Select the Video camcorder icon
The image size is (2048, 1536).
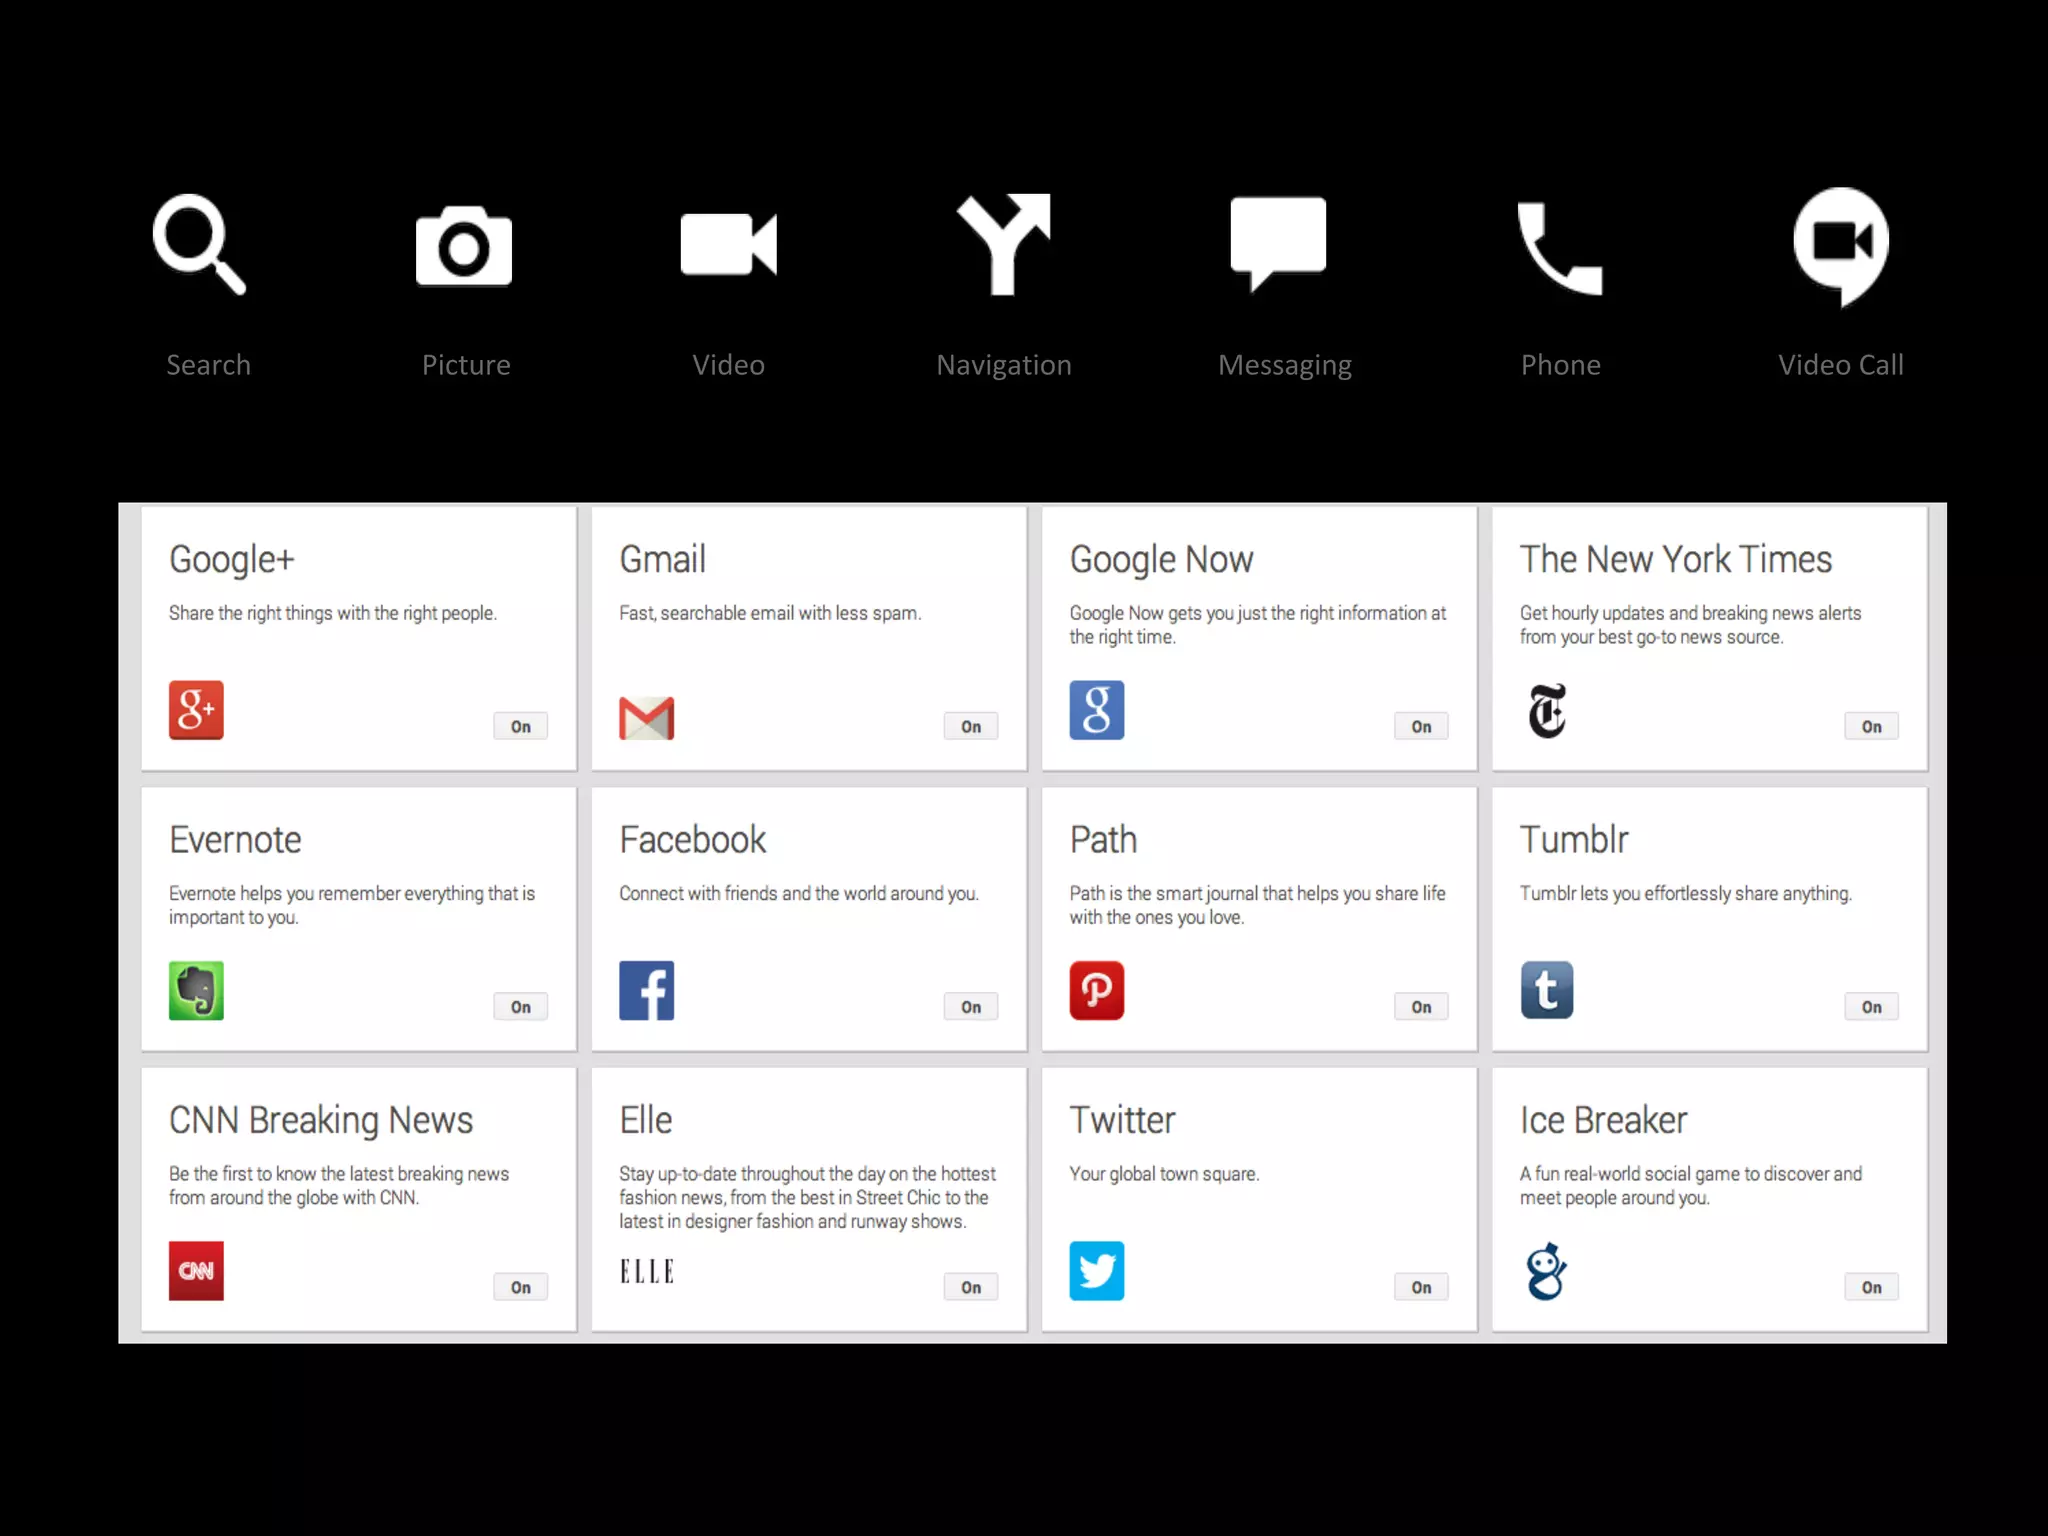(x=728, y=243)
